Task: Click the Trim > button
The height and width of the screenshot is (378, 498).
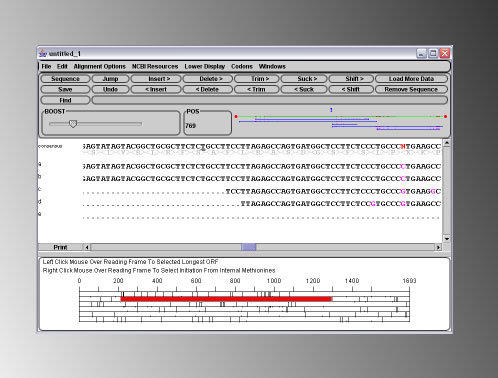Action: (257, 79)
